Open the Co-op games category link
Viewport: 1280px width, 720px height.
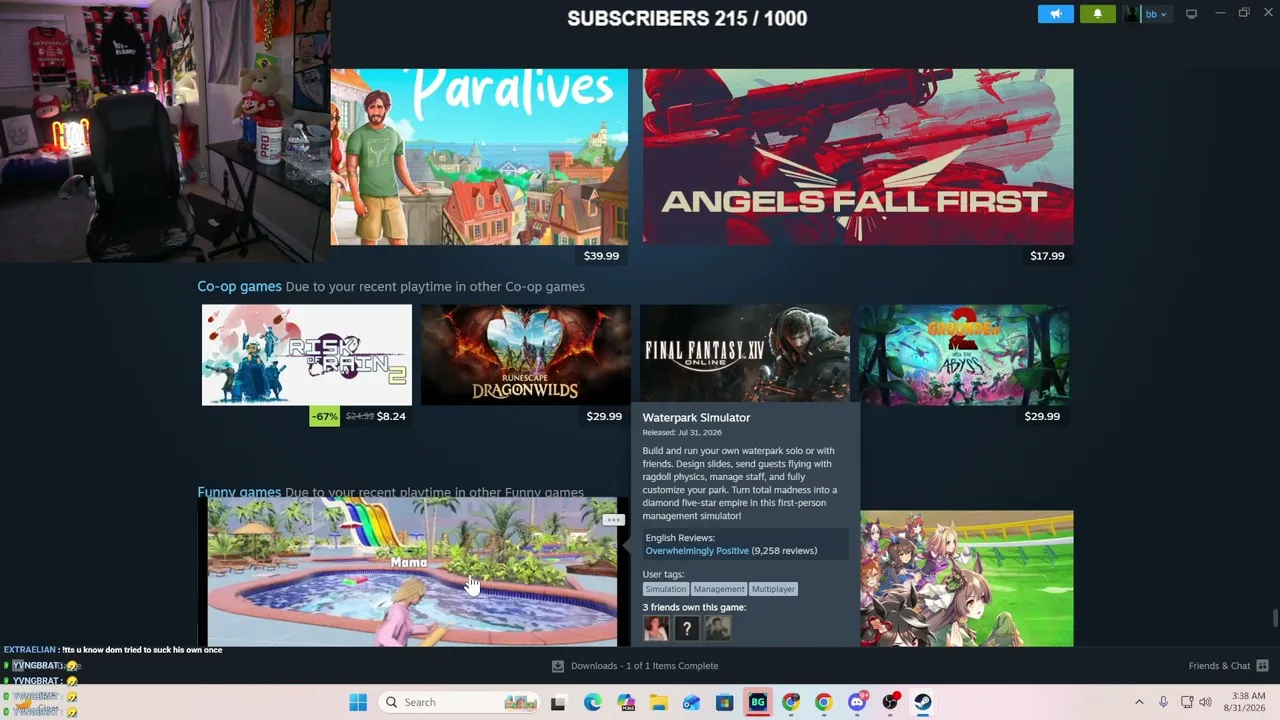tap(239, 286)
